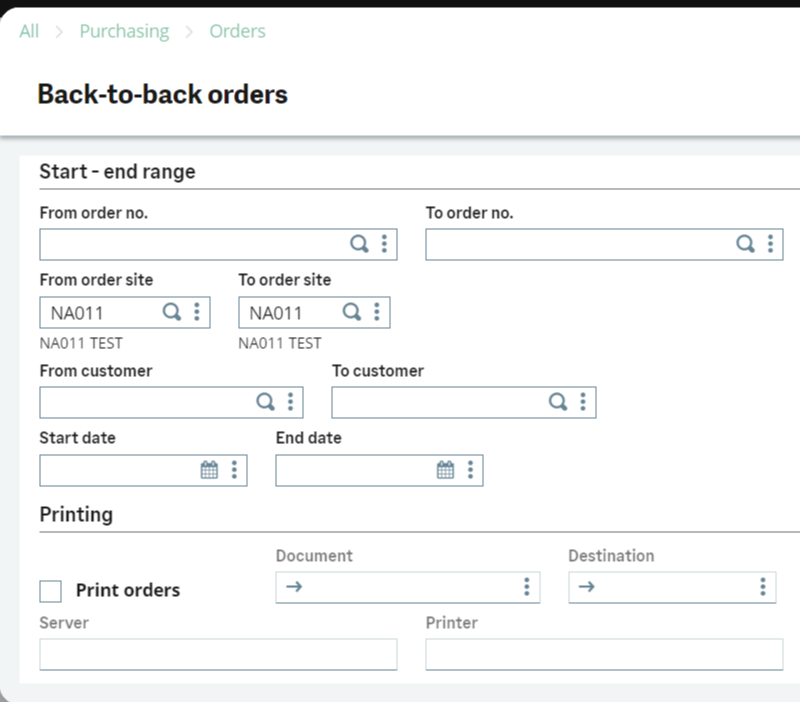Viewport: 800px width, 703px height.
Task: Enable the Print orders checkbox
Action: [x=48, y=590]
